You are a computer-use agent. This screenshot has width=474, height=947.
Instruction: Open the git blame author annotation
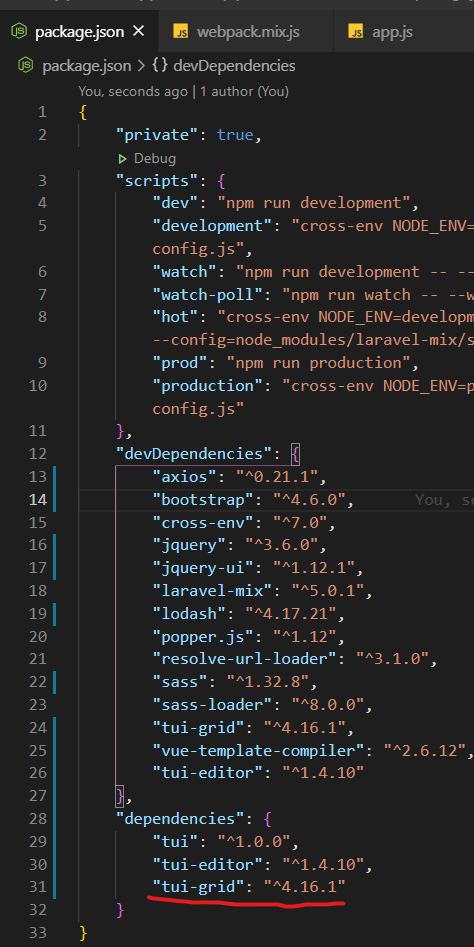[184, 92]
